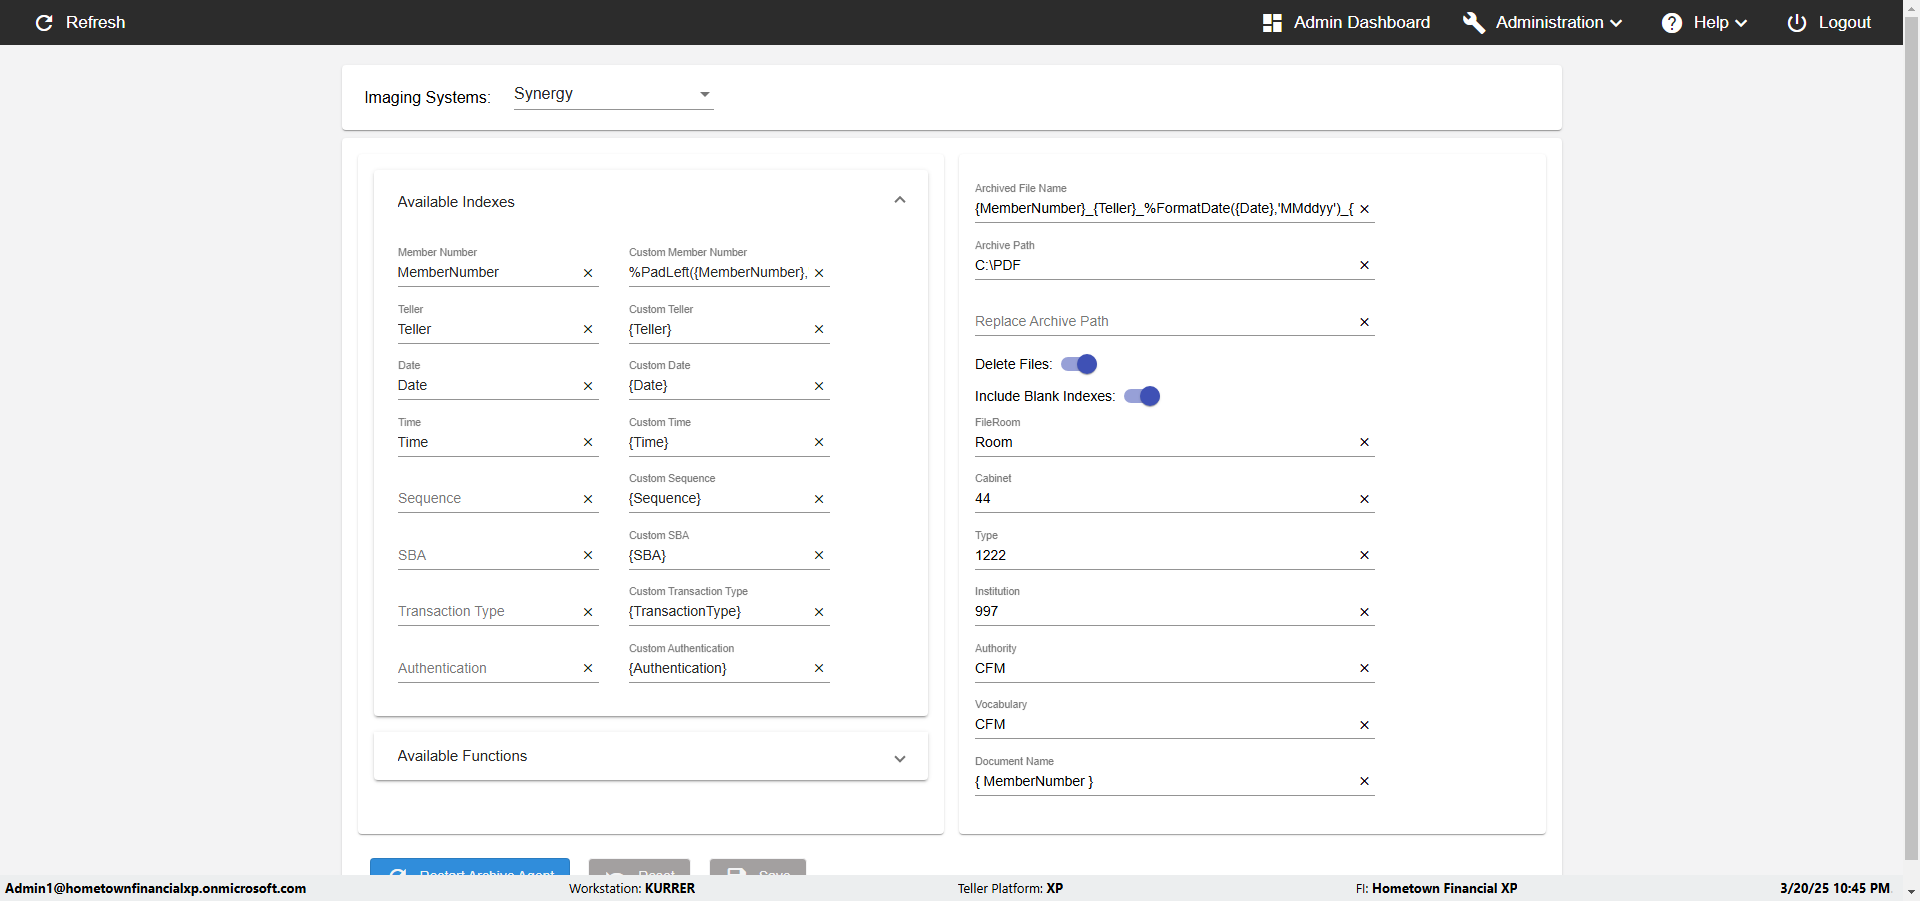Expand the Available Functions panel
The width and height of the screenshot is (1920, 901).
900,757
